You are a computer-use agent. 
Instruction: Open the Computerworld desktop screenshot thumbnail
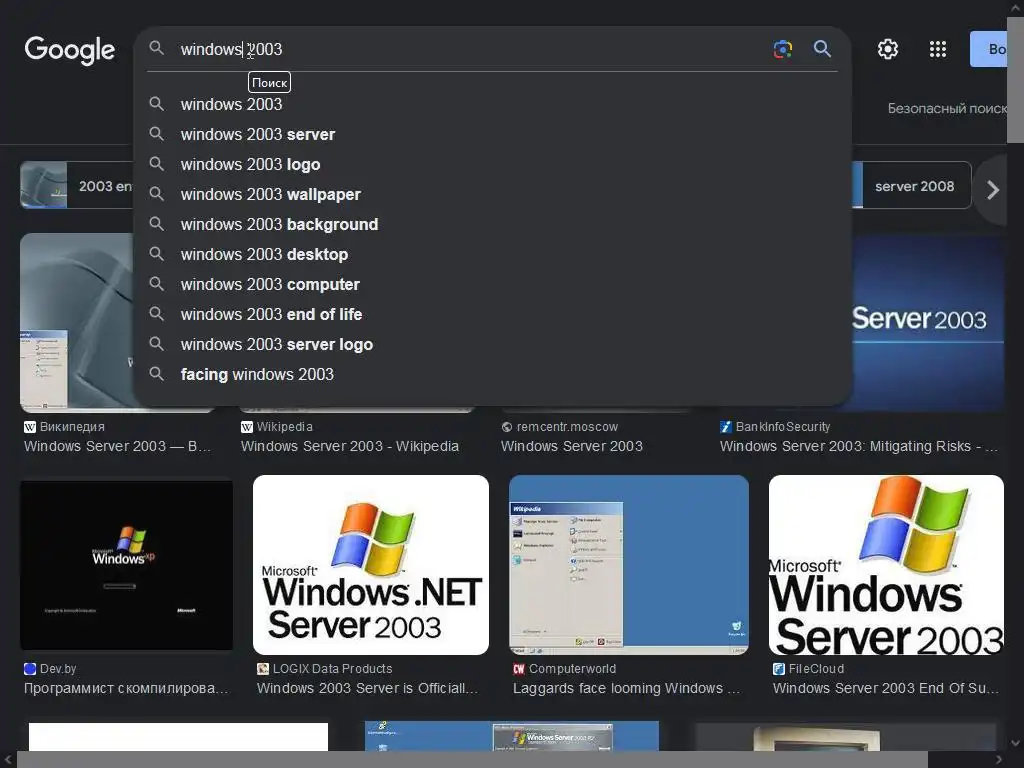click(629, 565)
